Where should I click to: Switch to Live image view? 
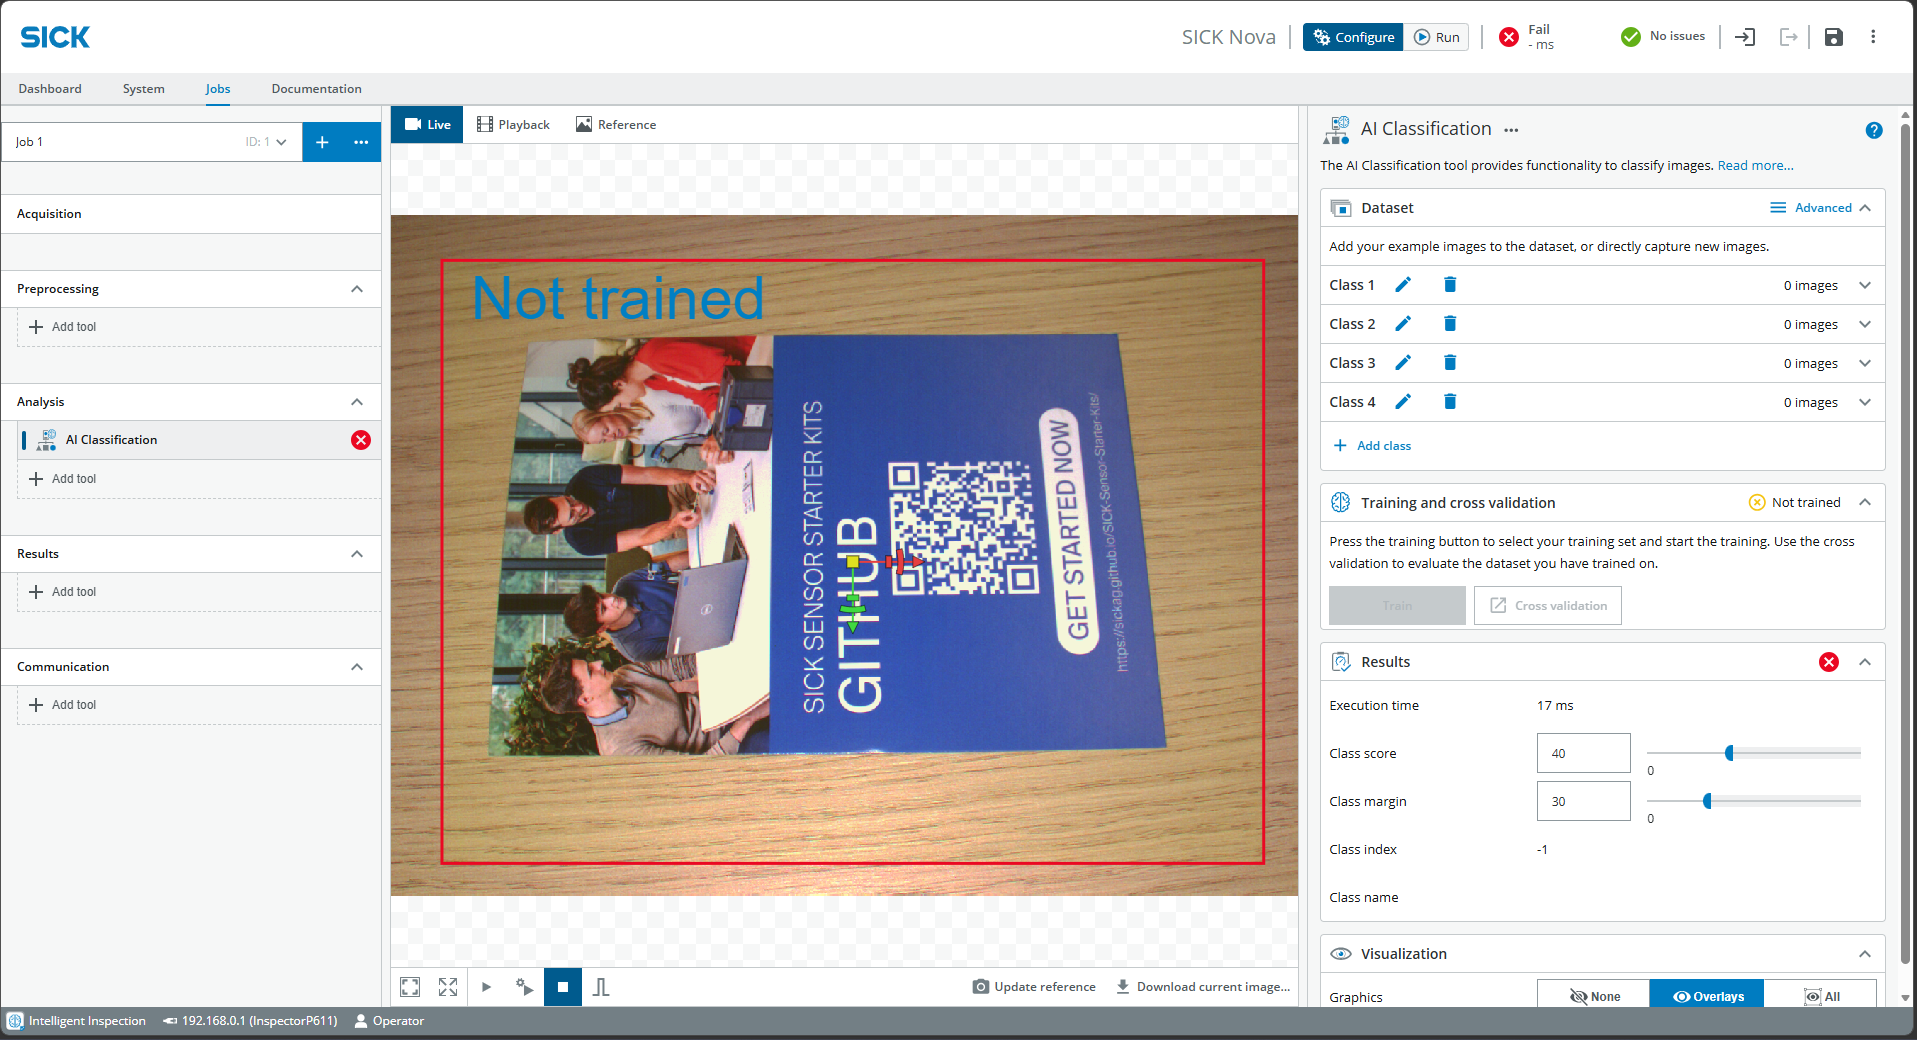(427, 125)
